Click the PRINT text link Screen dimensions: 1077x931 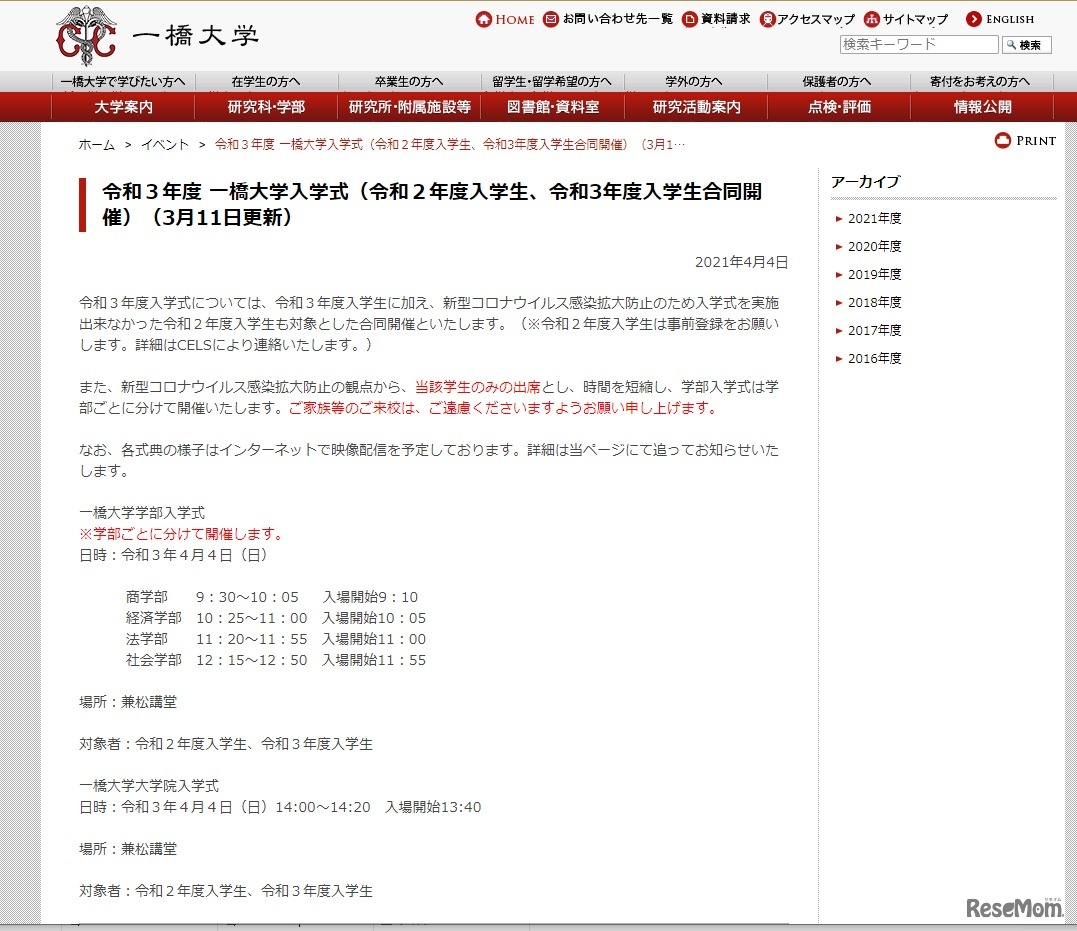pos(1036,141)
